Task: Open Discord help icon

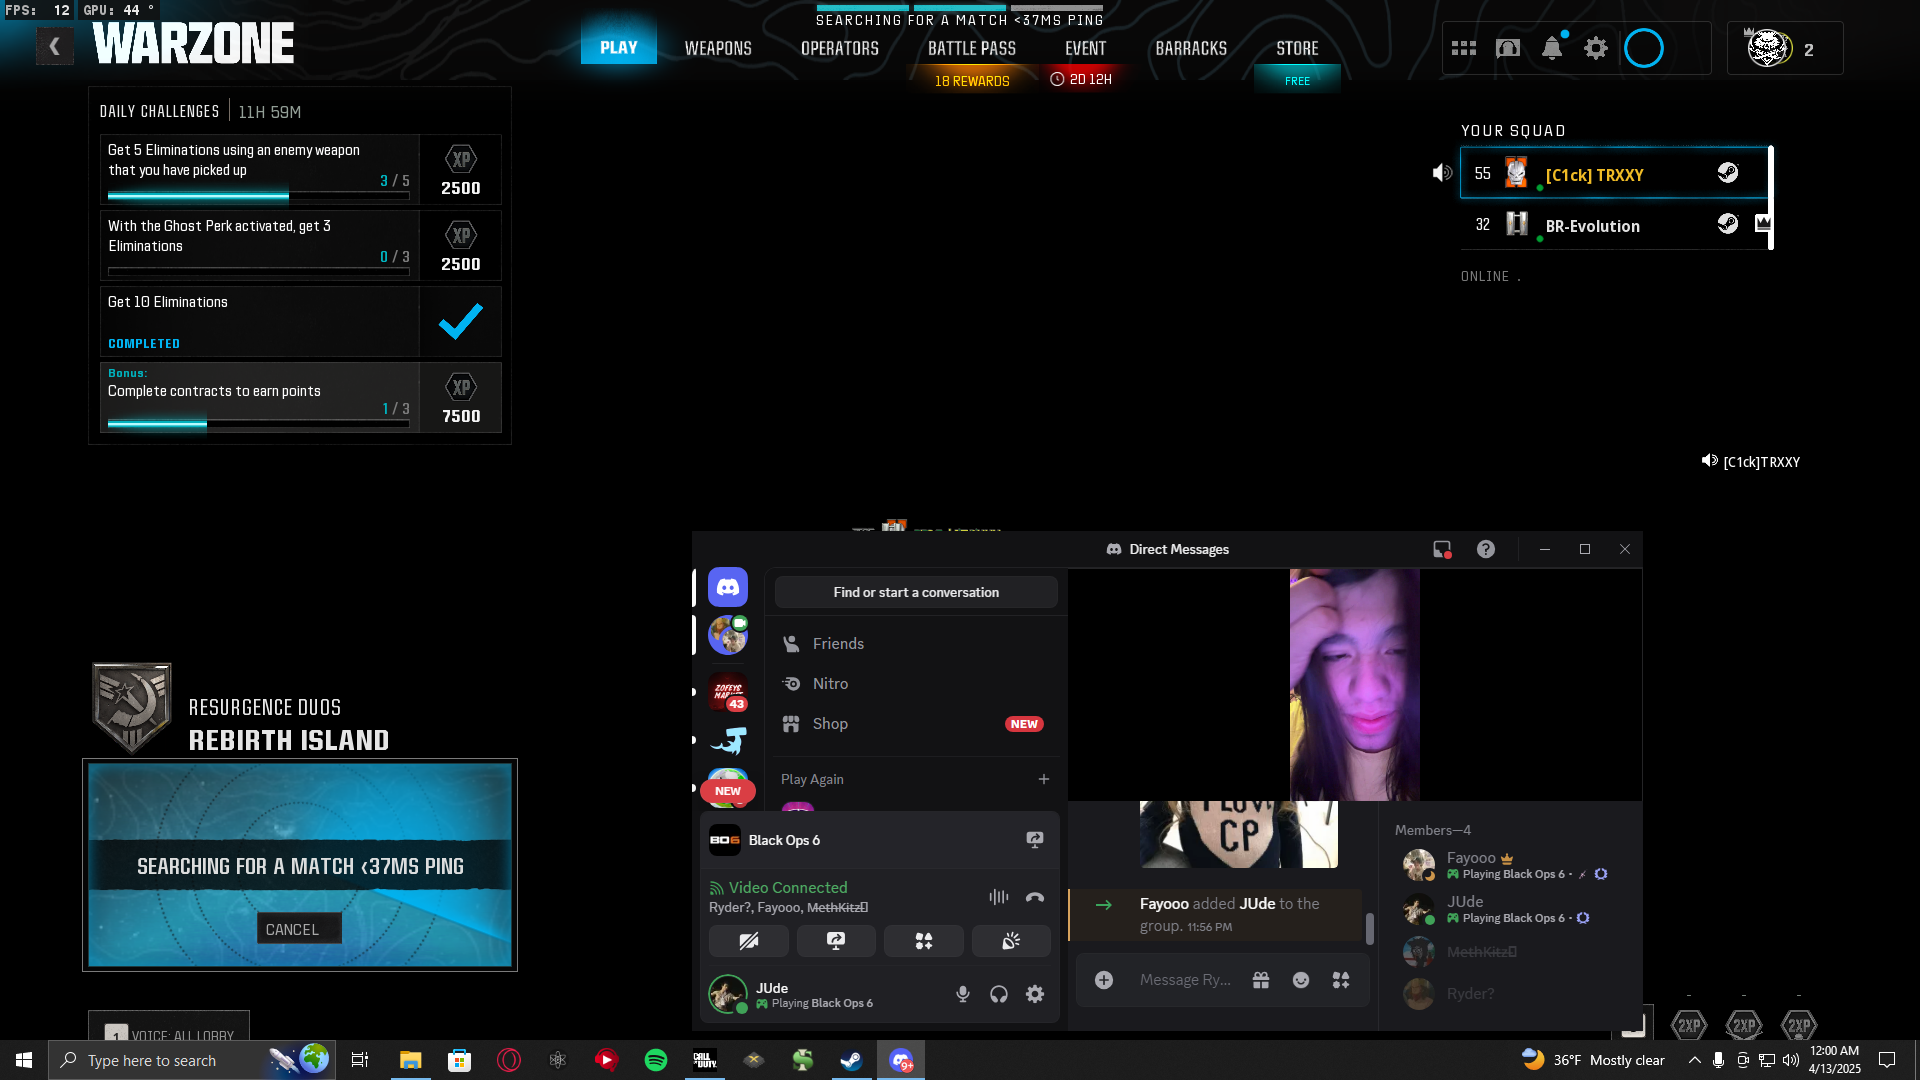Action: click(1486, 549)
